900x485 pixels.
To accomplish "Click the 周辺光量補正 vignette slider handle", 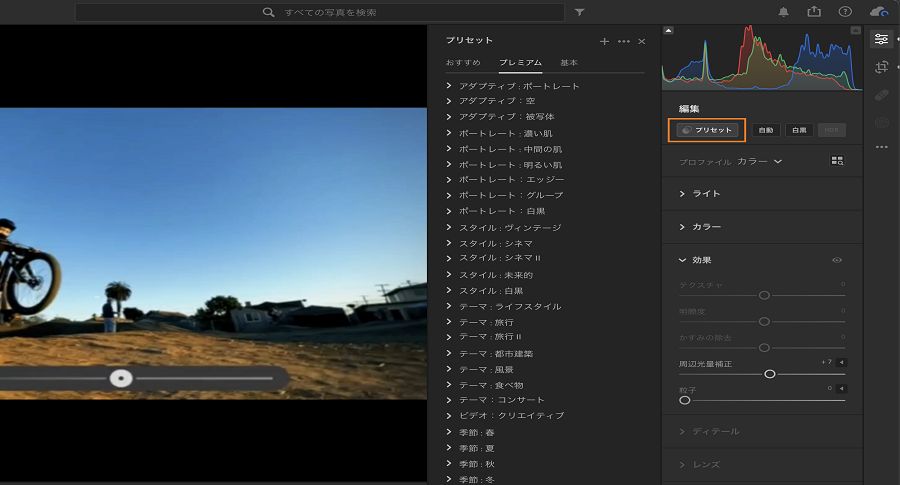I will (x=770, y=374).
